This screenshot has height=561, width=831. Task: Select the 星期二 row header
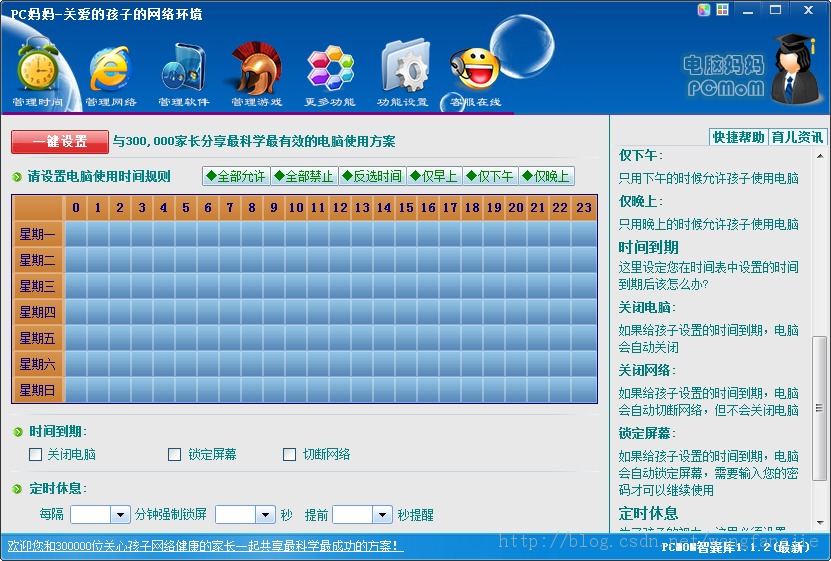[x=38, y=260]
